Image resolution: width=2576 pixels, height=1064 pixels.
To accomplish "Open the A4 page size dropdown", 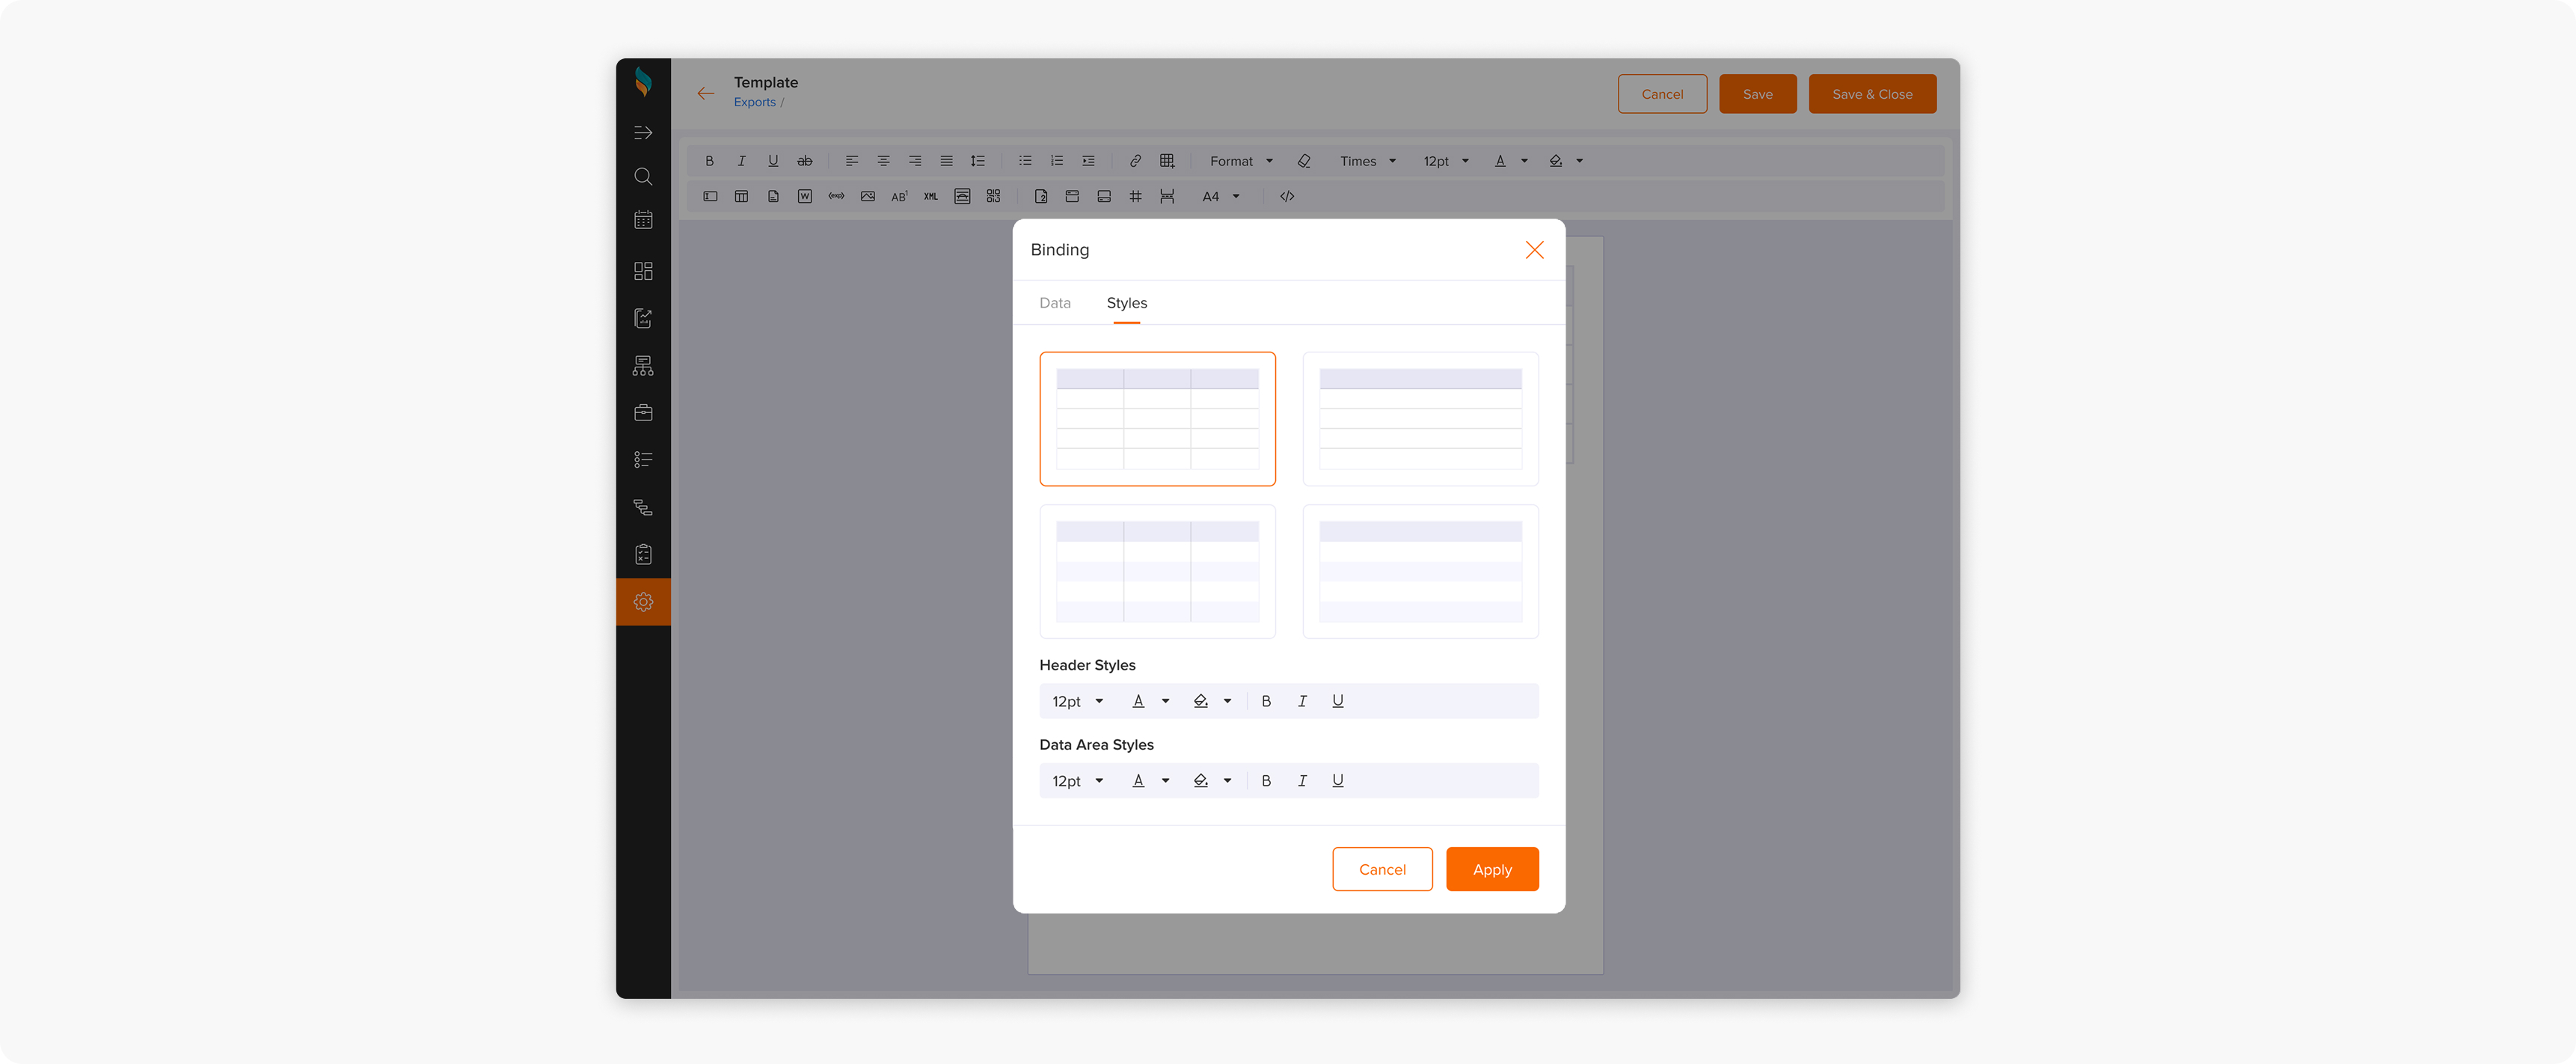I will click(1220, 197).
